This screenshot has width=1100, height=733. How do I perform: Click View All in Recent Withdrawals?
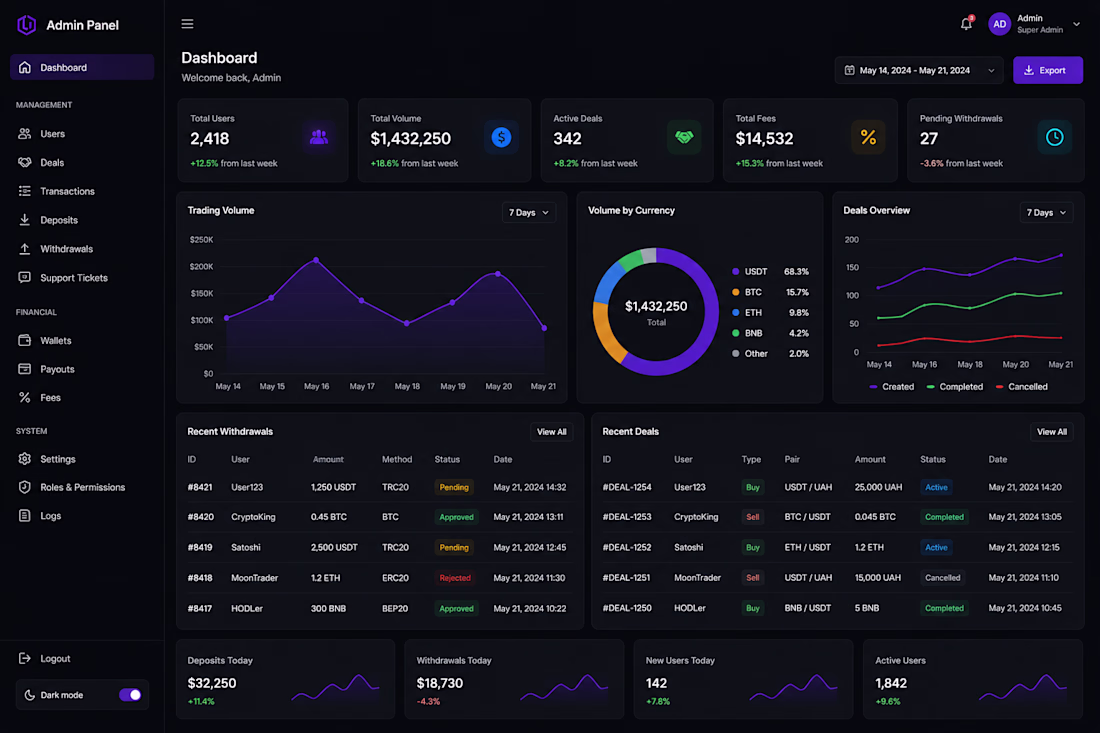[x=551, y=431]
